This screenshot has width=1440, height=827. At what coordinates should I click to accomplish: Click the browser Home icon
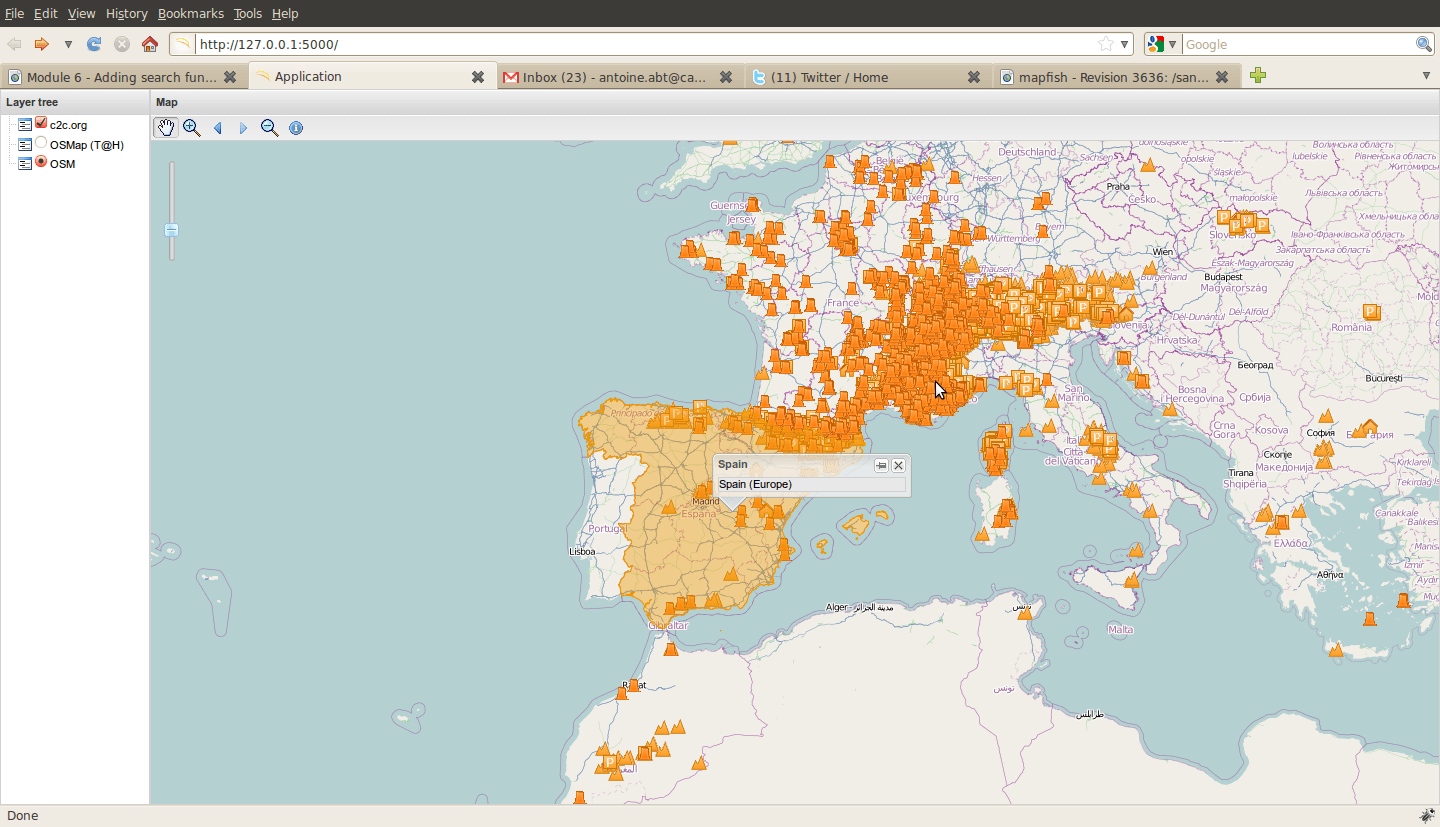(150, 44)
